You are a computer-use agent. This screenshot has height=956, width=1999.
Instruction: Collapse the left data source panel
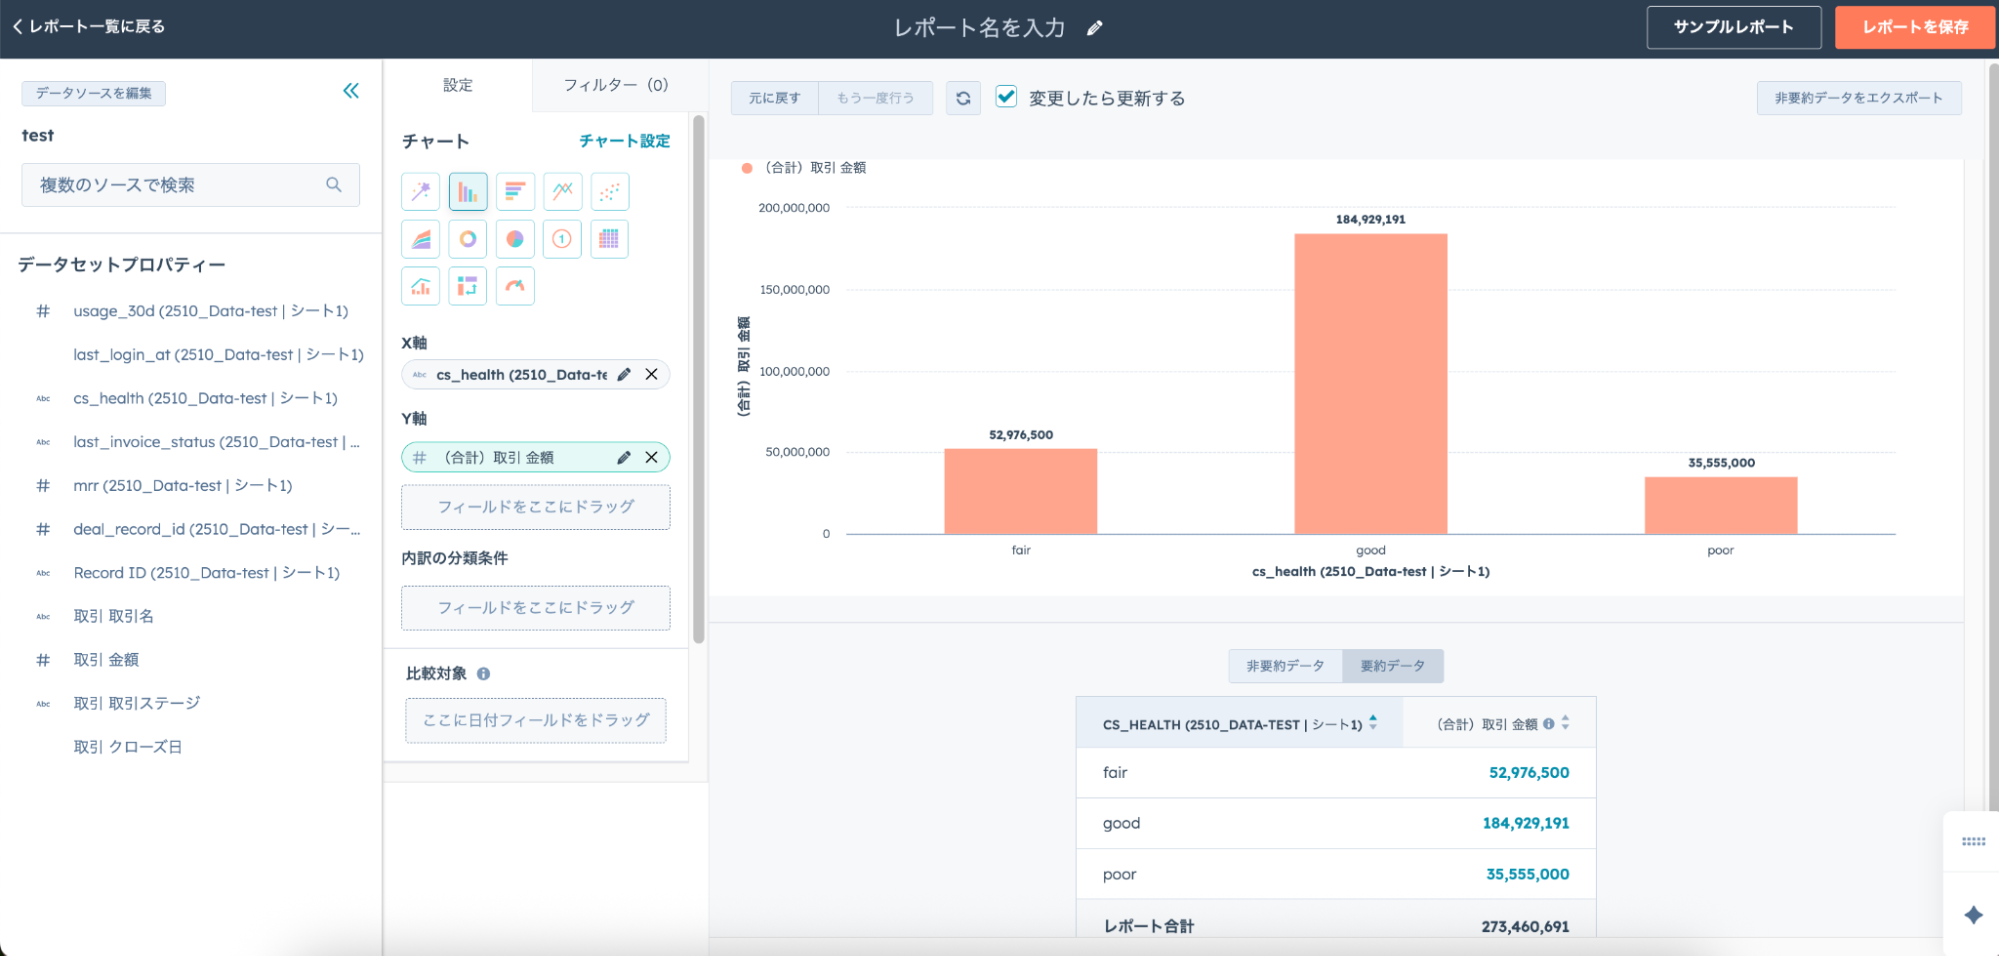tap(351, 91)
